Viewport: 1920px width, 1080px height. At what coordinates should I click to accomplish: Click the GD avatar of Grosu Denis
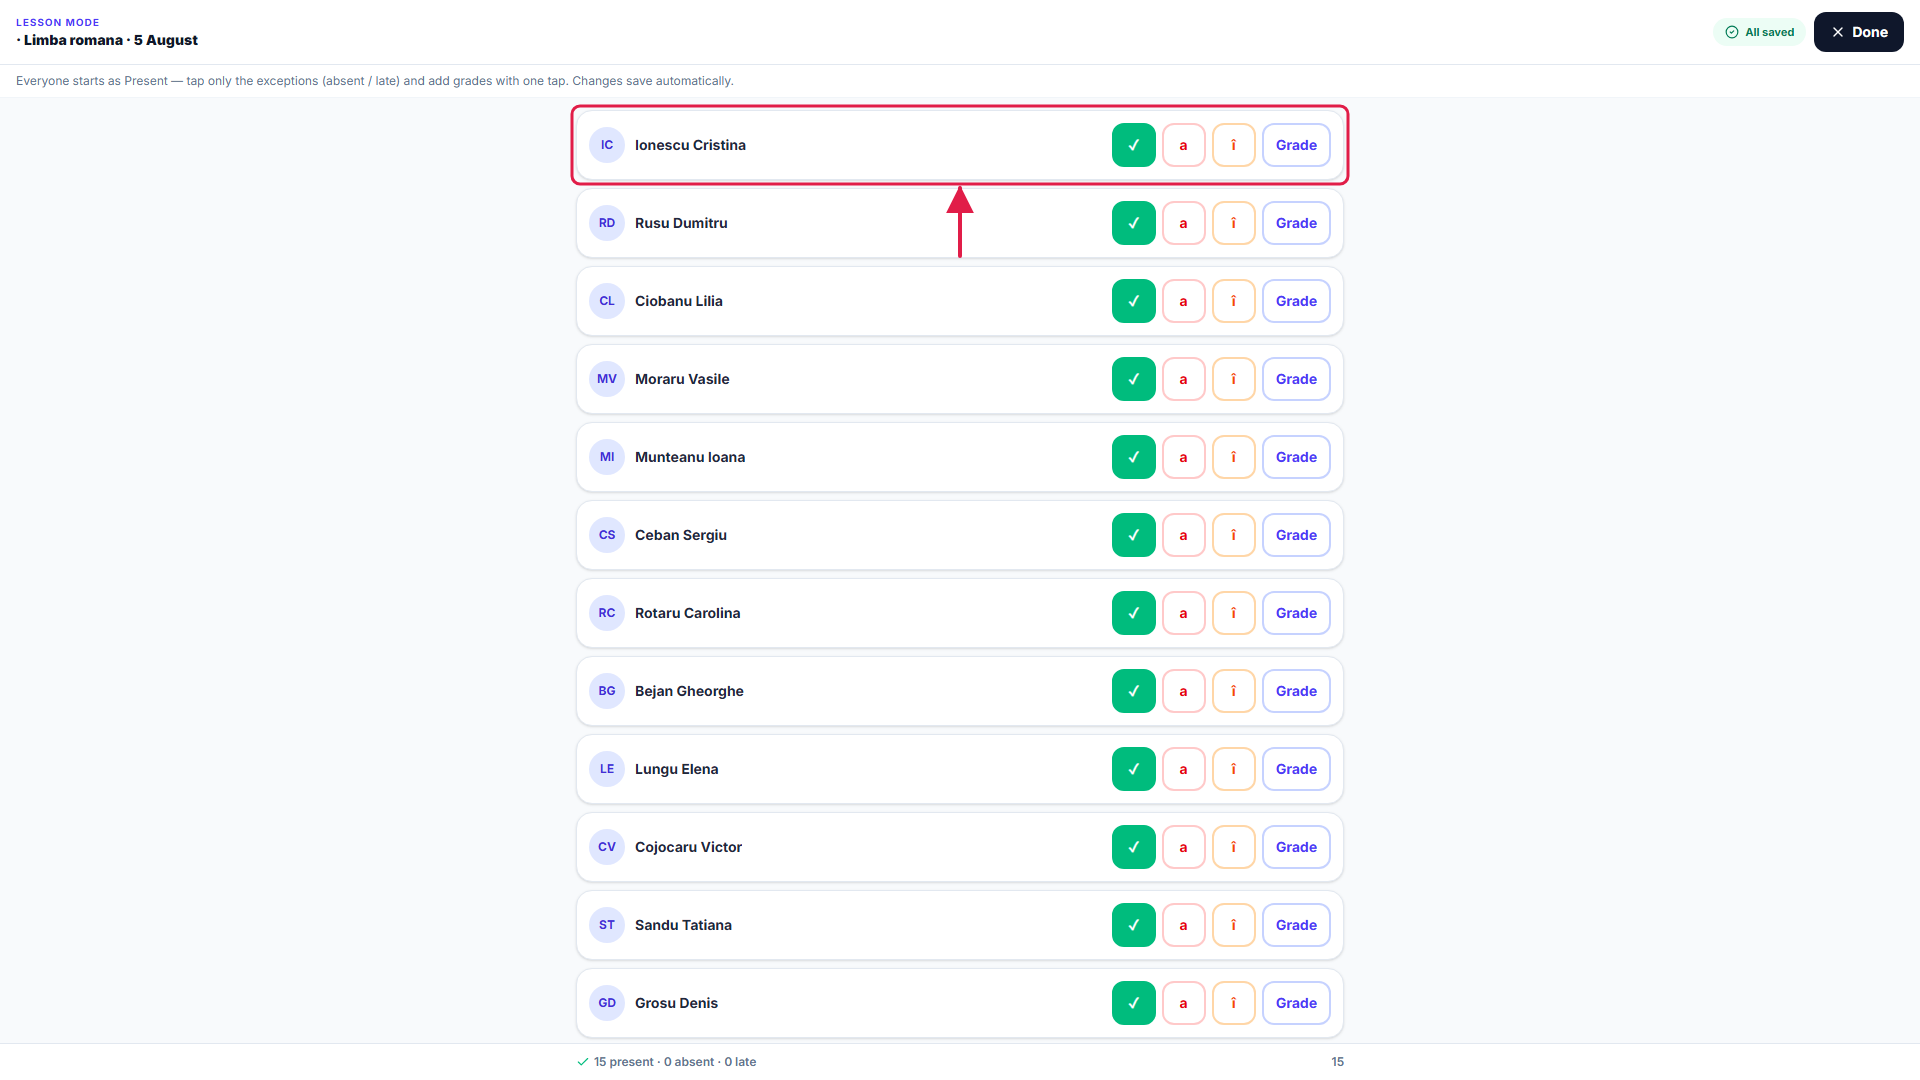click(x=607, y=1003)
